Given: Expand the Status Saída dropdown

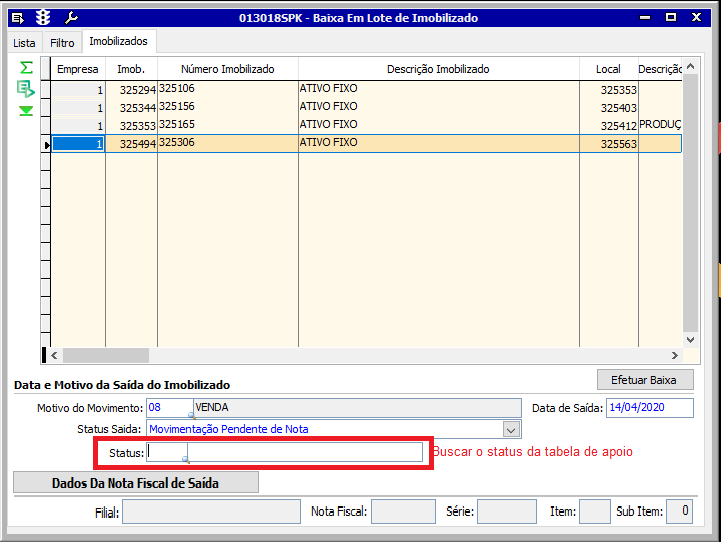Looking at the screenshot, I should coord(511,429).
